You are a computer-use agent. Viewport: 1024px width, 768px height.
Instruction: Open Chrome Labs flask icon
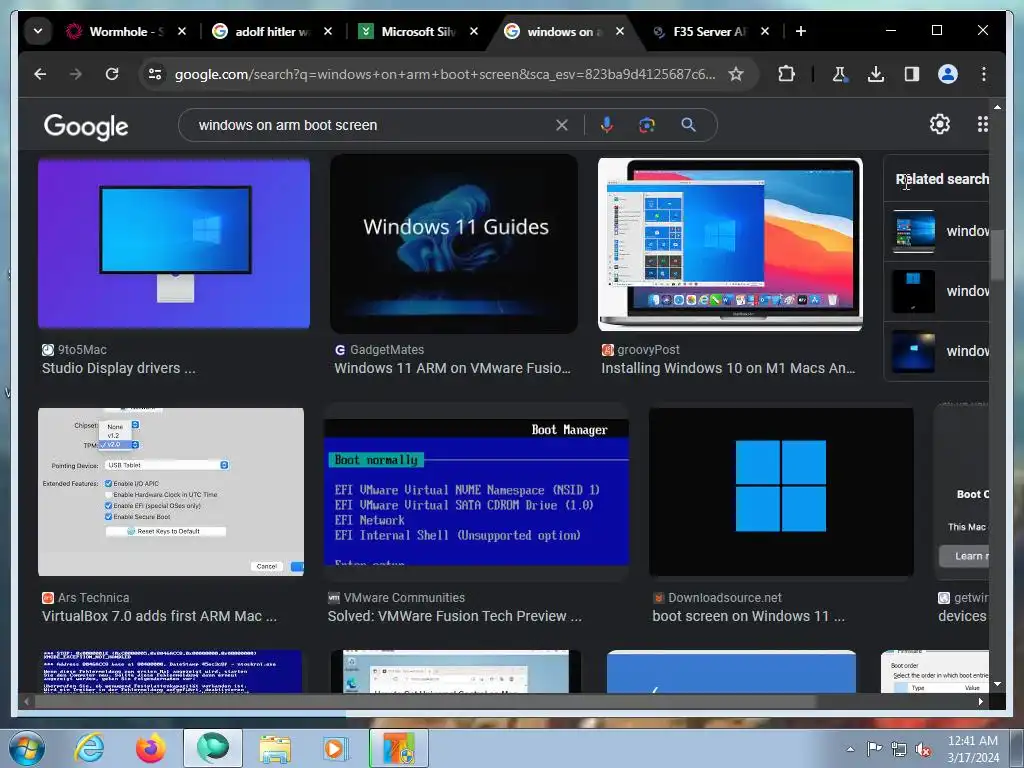[x=840, y=74]
